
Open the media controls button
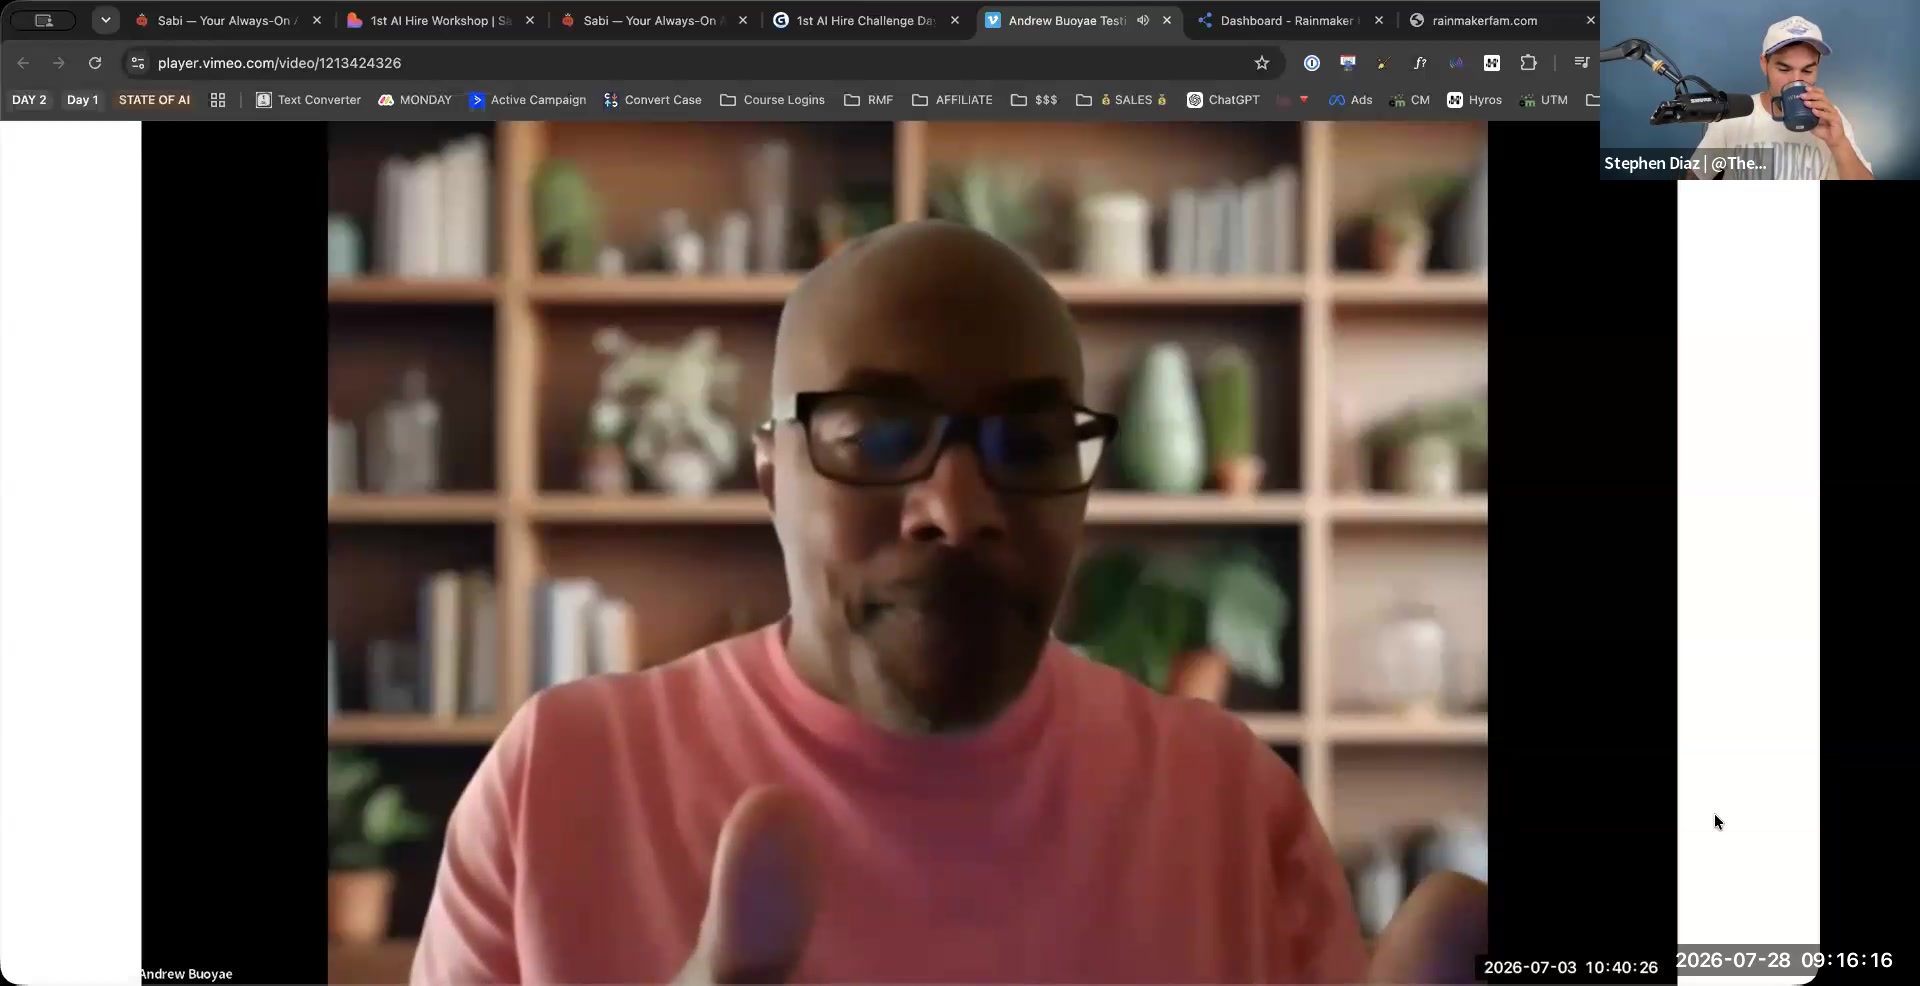[x=1581, y=63]
